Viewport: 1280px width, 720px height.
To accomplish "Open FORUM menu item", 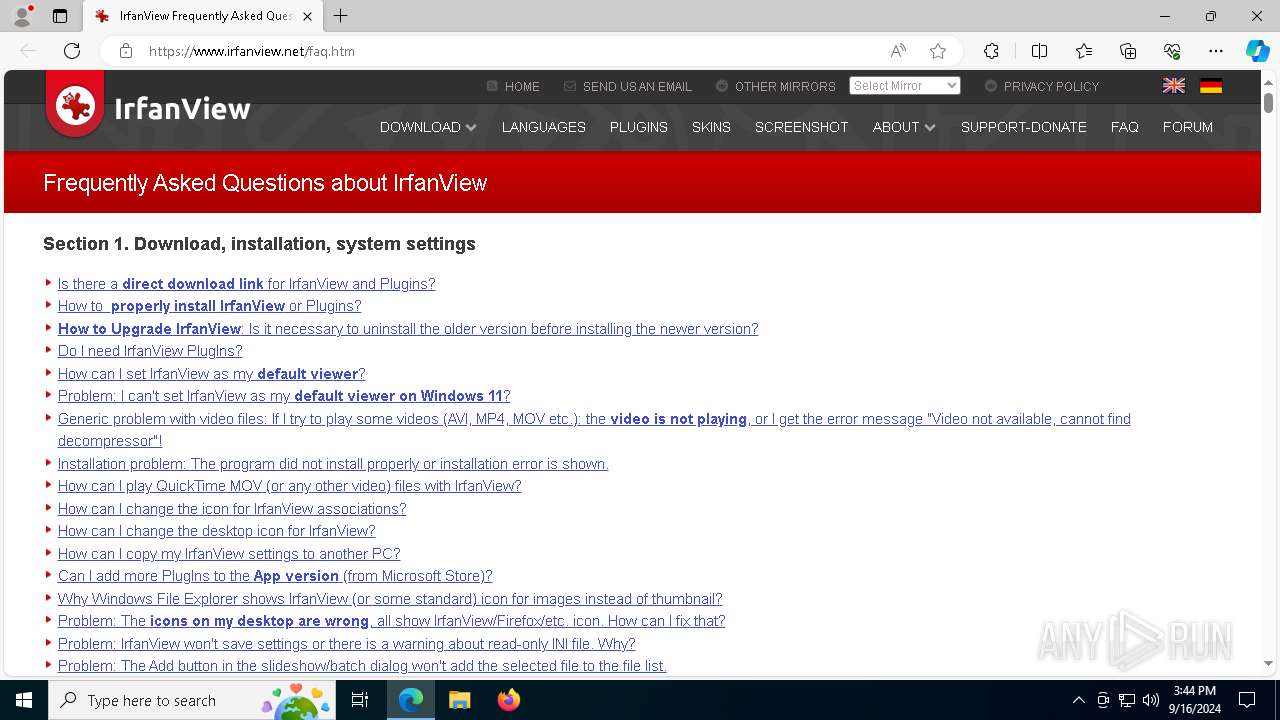I will coord(1188,127).
